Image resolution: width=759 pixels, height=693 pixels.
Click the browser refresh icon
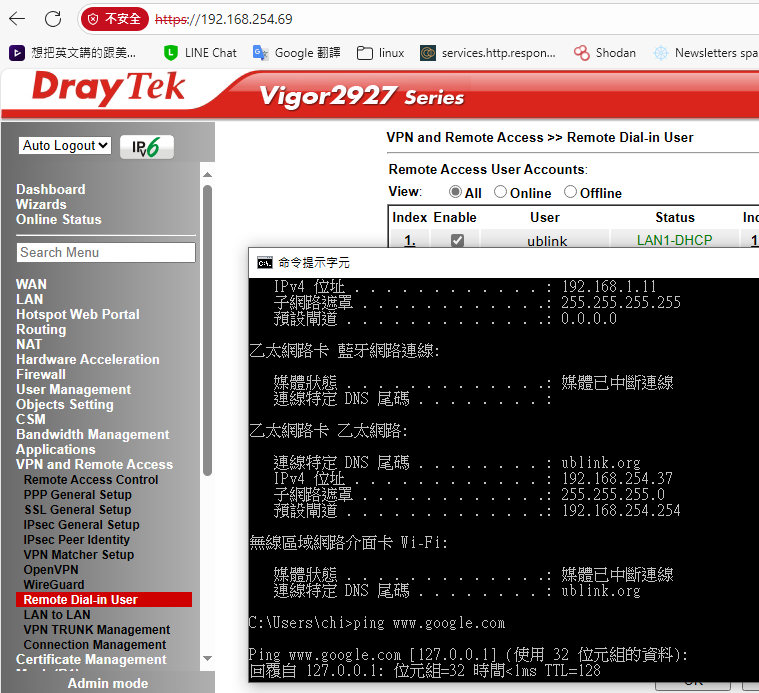pos(53,19)
